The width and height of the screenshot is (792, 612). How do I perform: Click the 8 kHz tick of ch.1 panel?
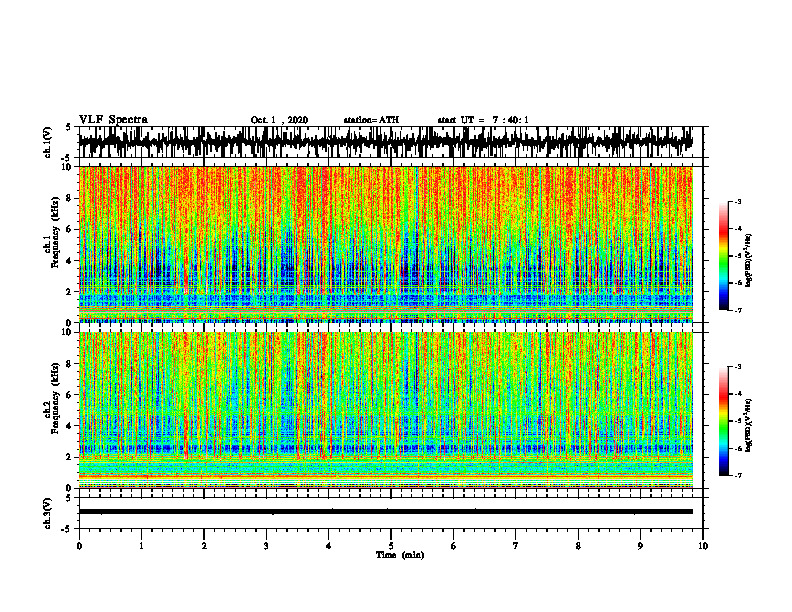point(70,198)
